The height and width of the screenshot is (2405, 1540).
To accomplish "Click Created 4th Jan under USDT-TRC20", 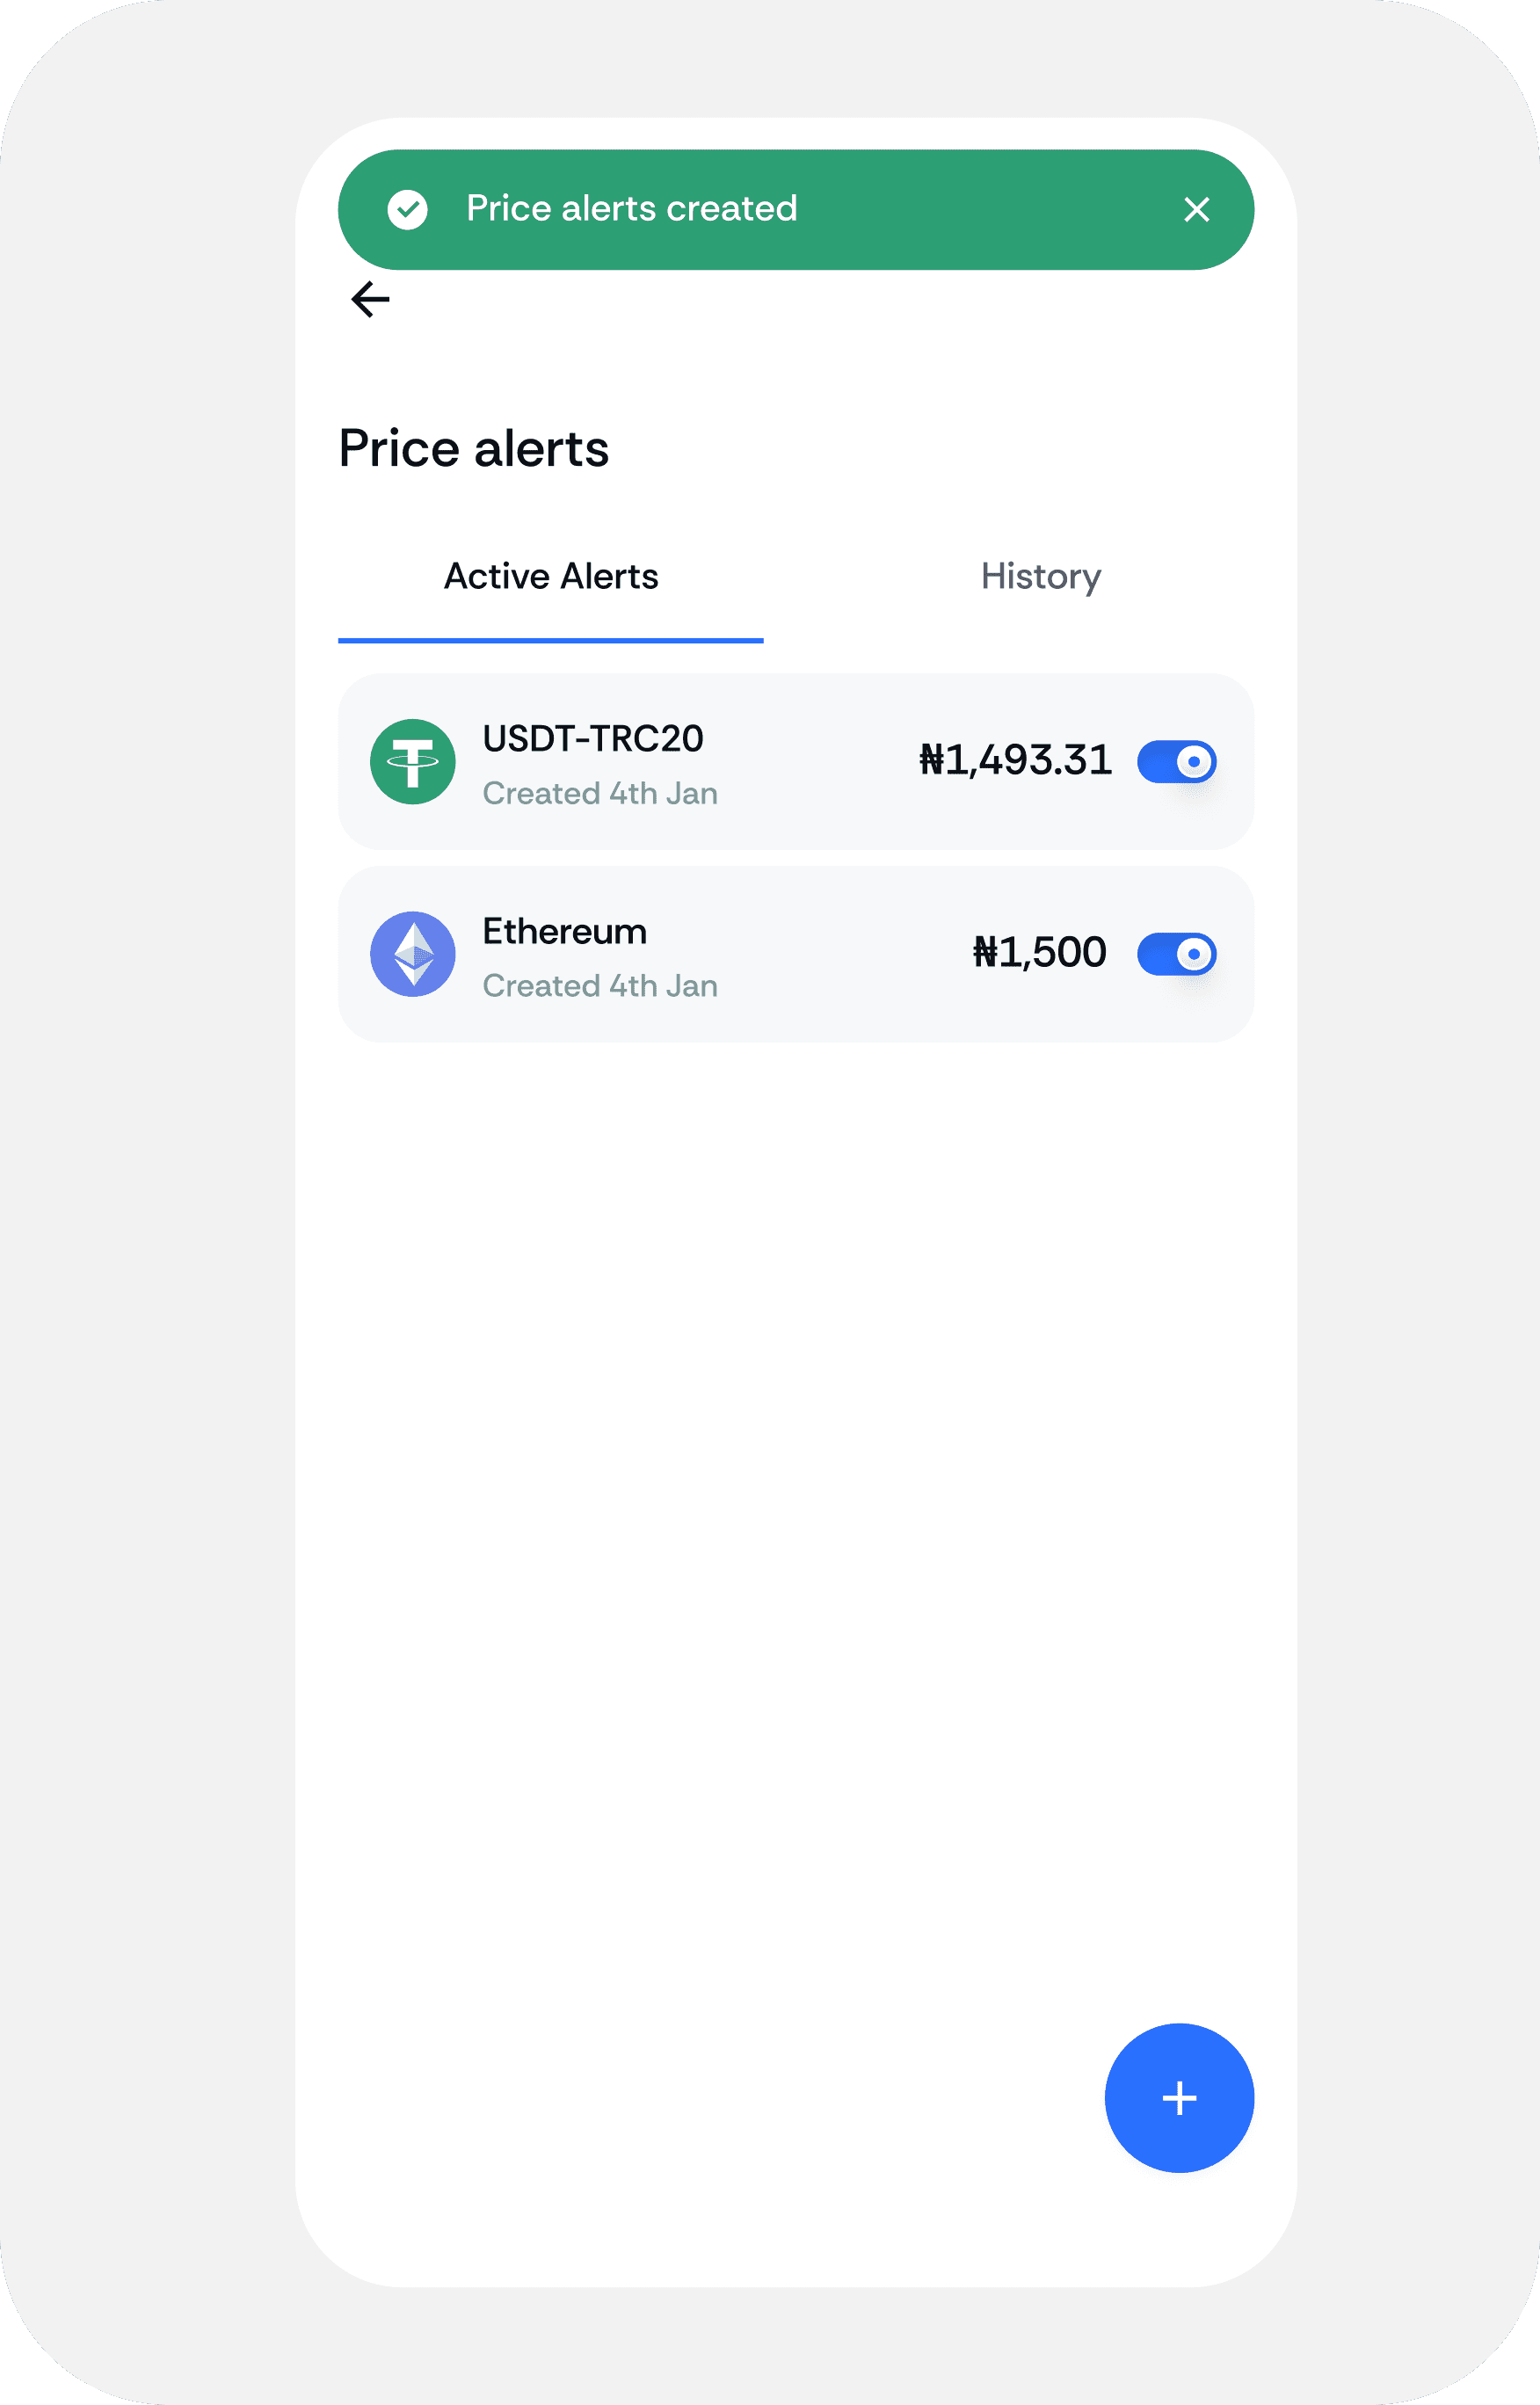I will coord(600,793).
